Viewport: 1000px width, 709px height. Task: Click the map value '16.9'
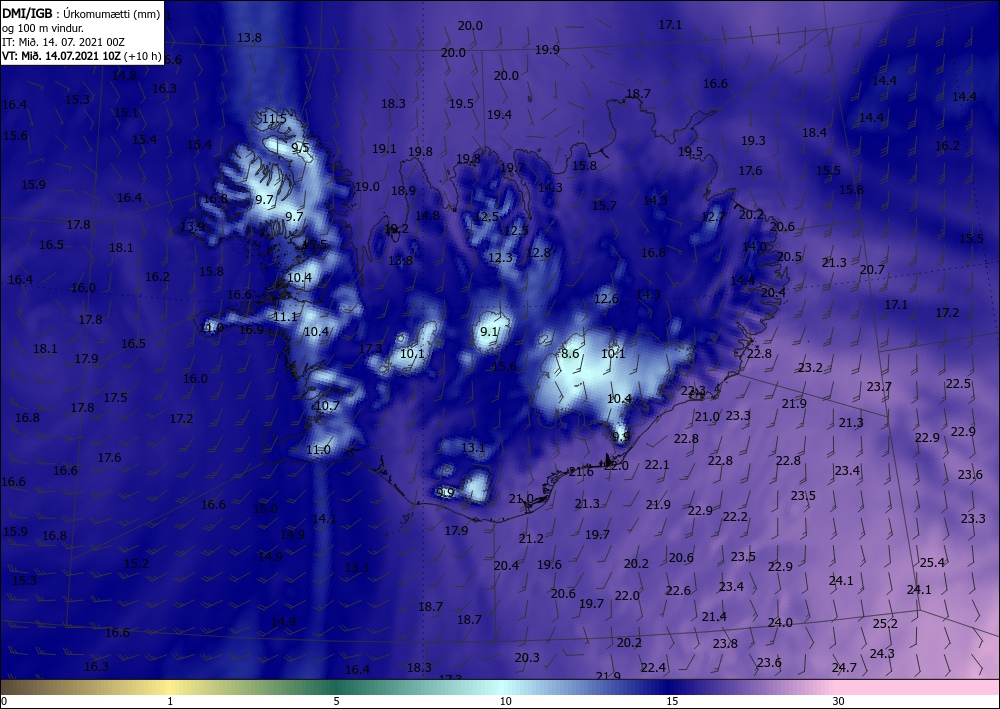click(x=251, y=330)
